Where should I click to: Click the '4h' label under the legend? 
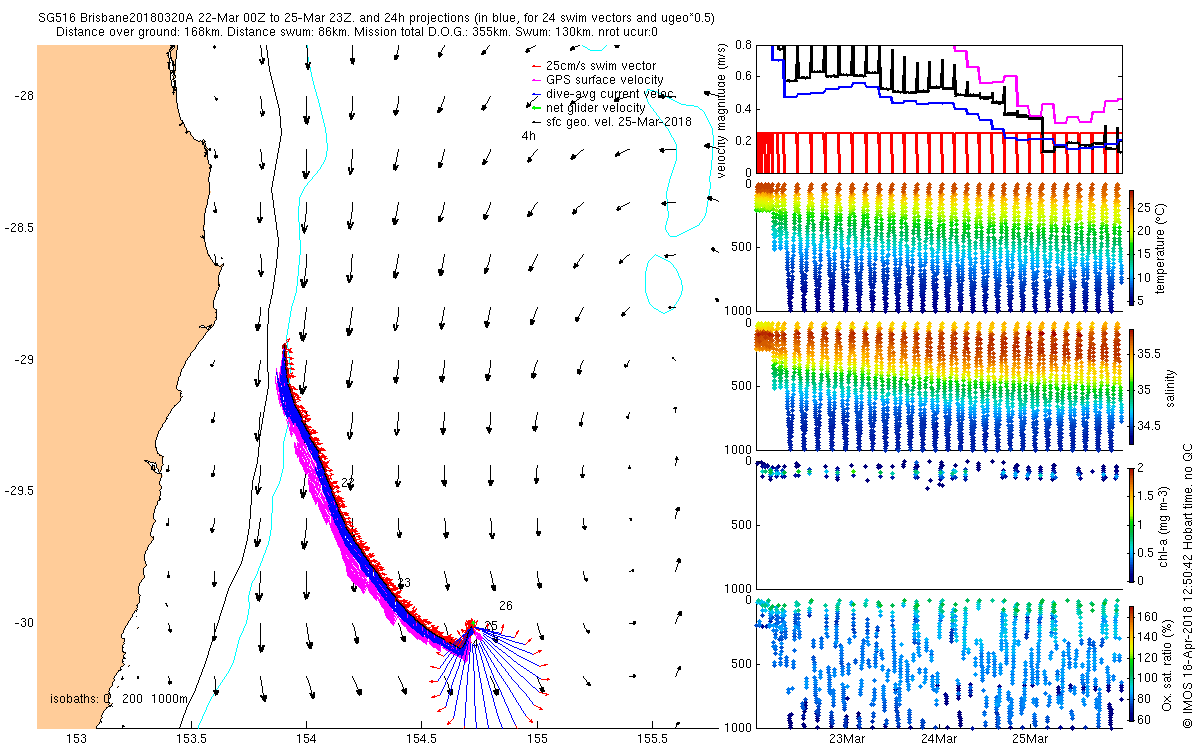click(x=528, y=136)
